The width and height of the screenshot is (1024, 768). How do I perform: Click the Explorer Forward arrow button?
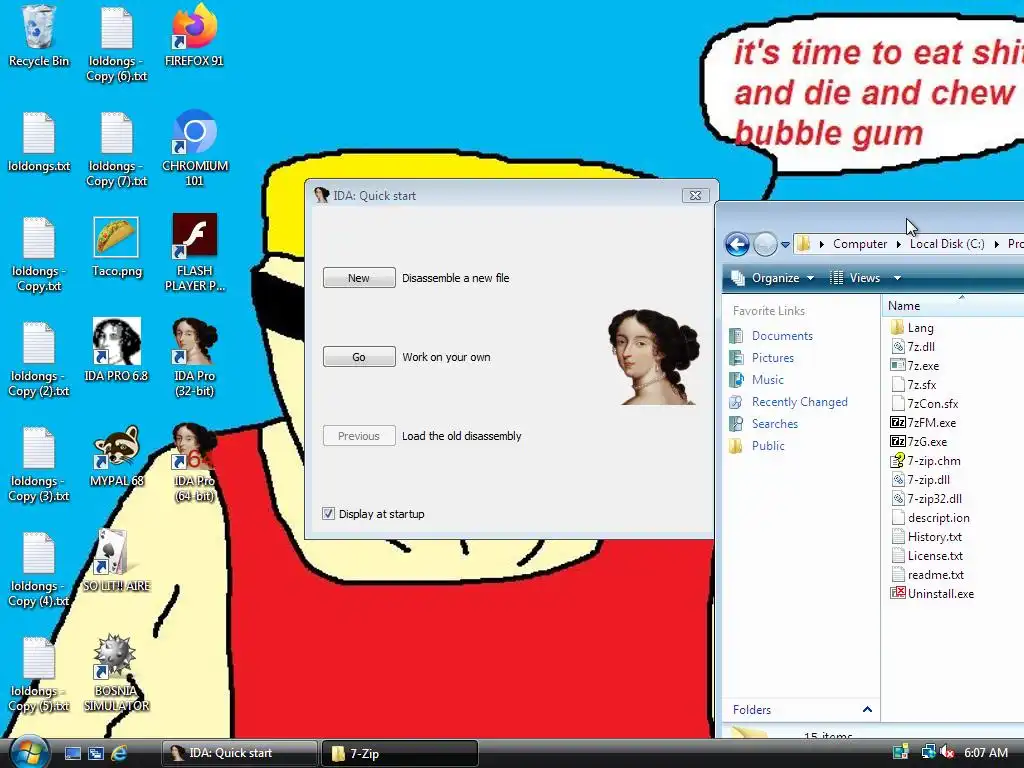coord(765,244)
